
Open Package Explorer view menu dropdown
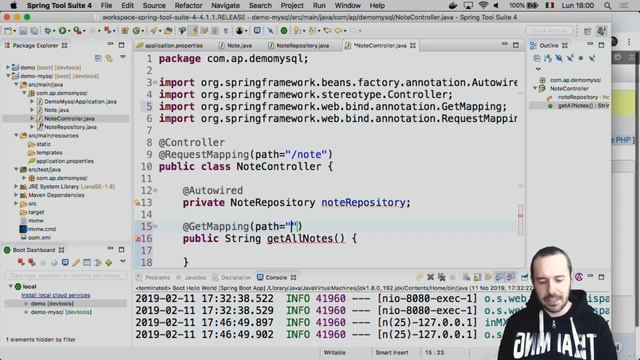click(x=123, y=58)
